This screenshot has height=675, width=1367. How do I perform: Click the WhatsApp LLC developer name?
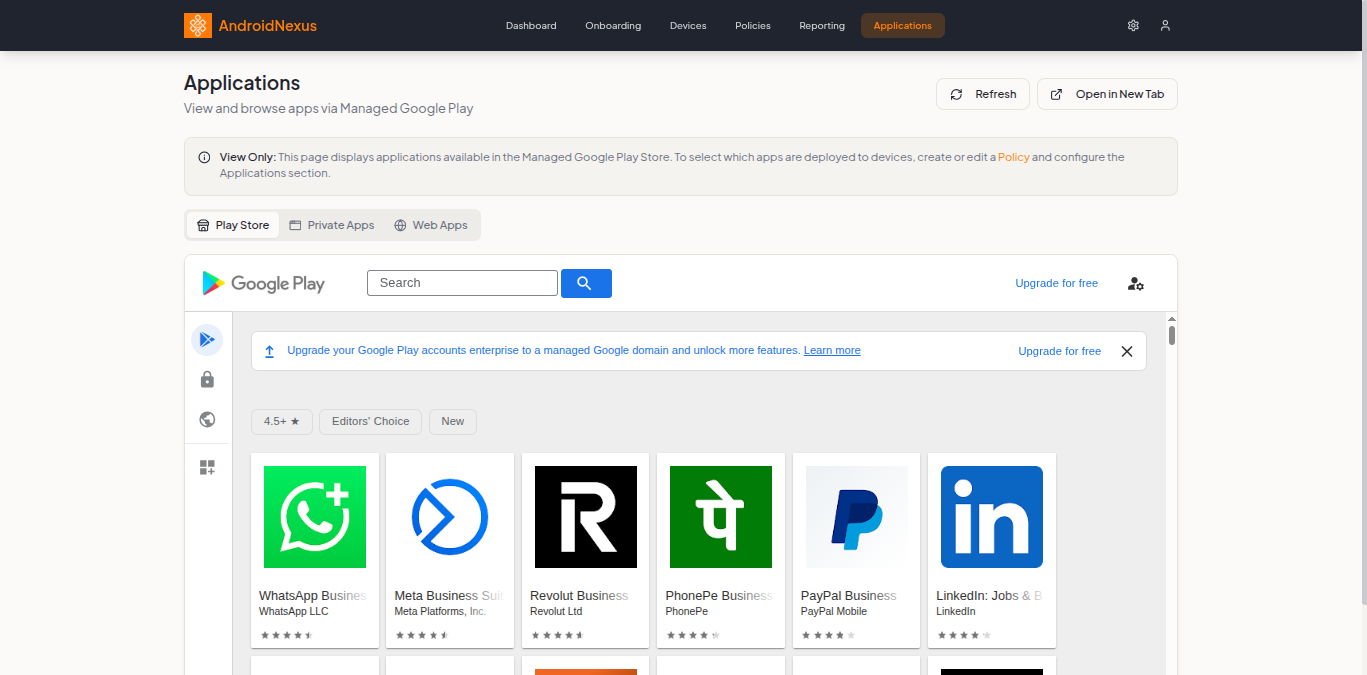click(x=294, y=611)
